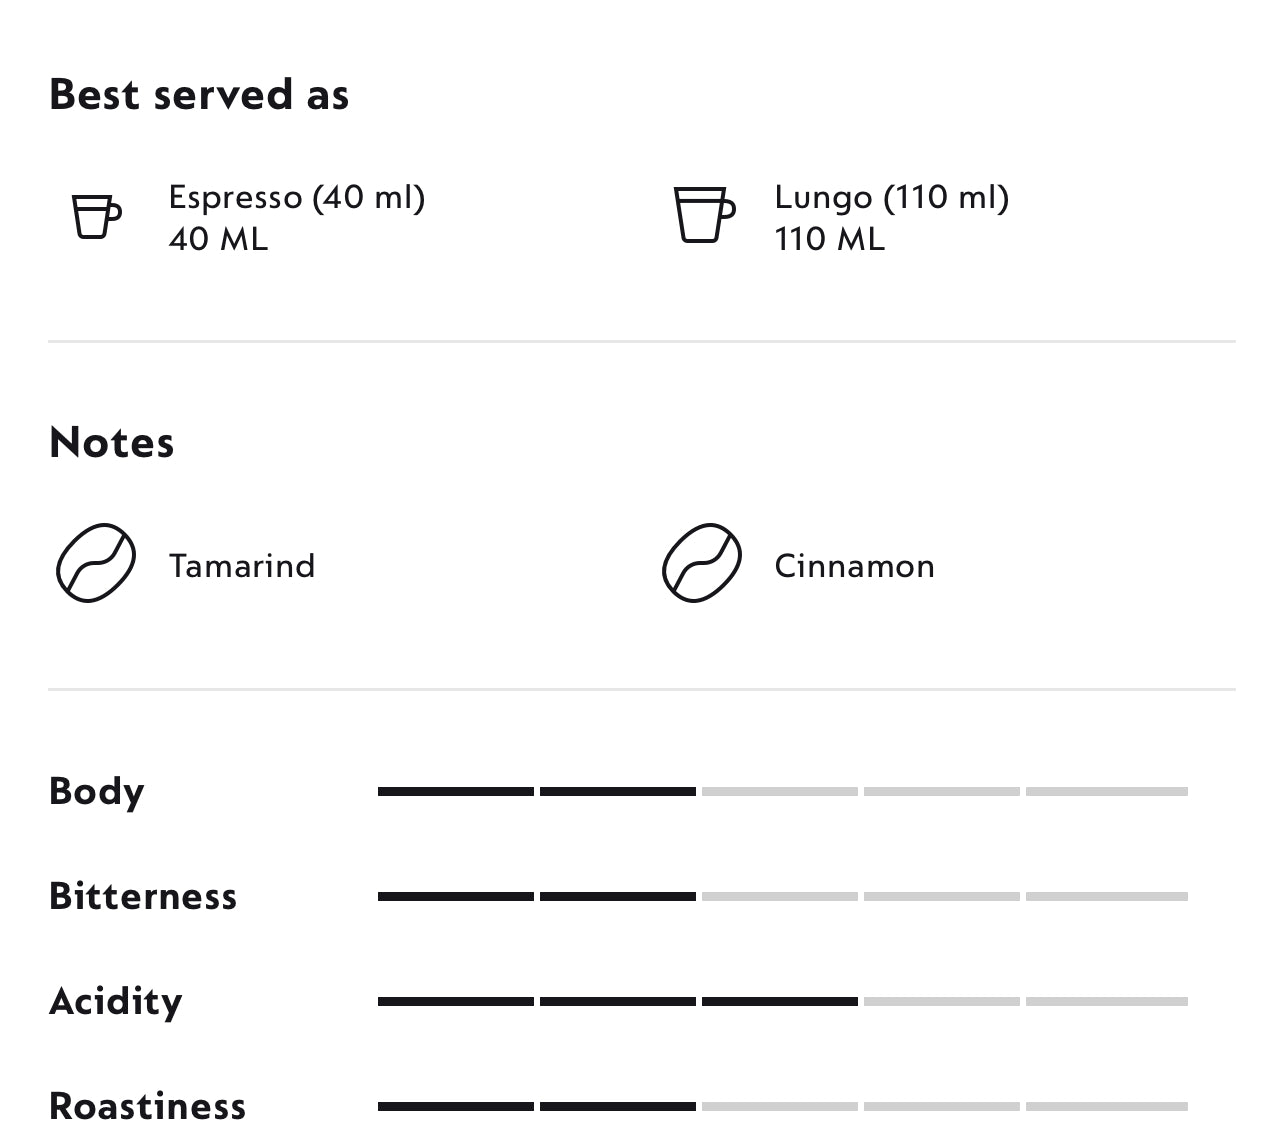Tap the Bitterness label
Image resolution: width=1284 pixels, height=1146 pixels.
click(143, 896)
